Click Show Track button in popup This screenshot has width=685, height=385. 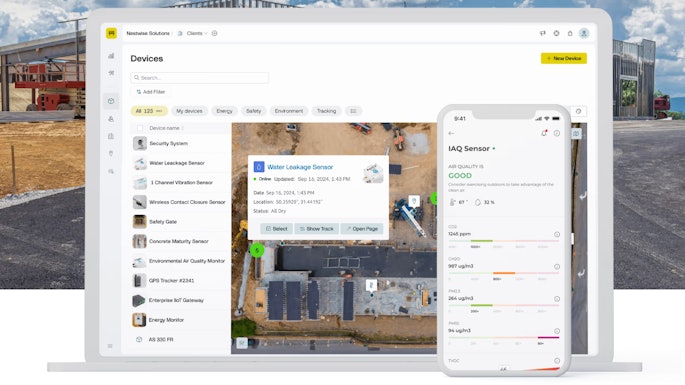coord(317,229)
